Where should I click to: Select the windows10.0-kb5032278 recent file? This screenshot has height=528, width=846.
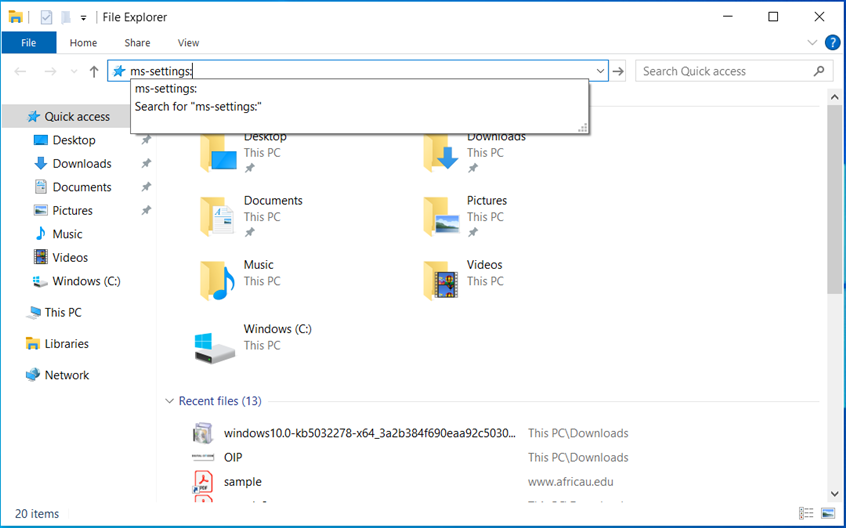370,433
